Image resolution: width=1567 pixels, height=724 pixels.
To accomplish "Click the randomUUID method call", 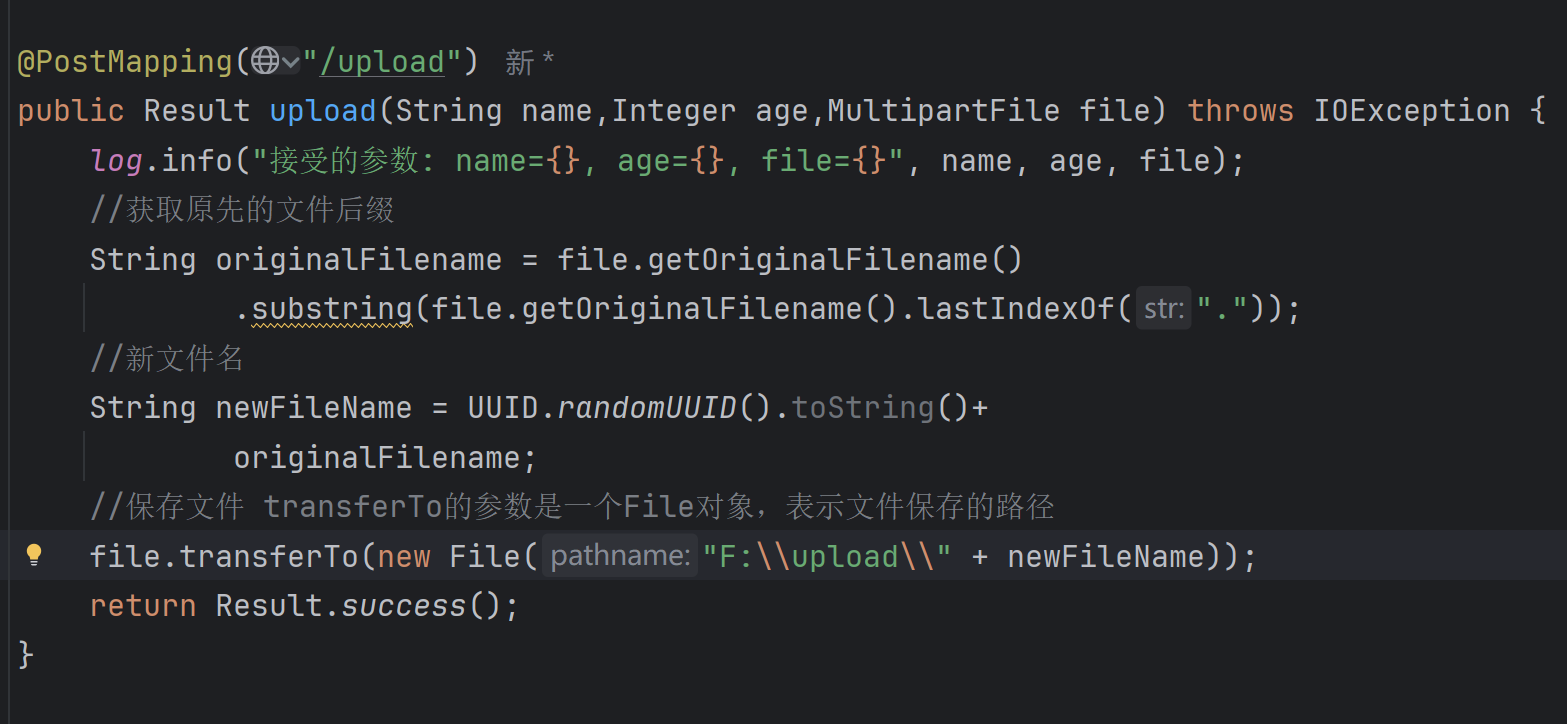I will 646,408.
